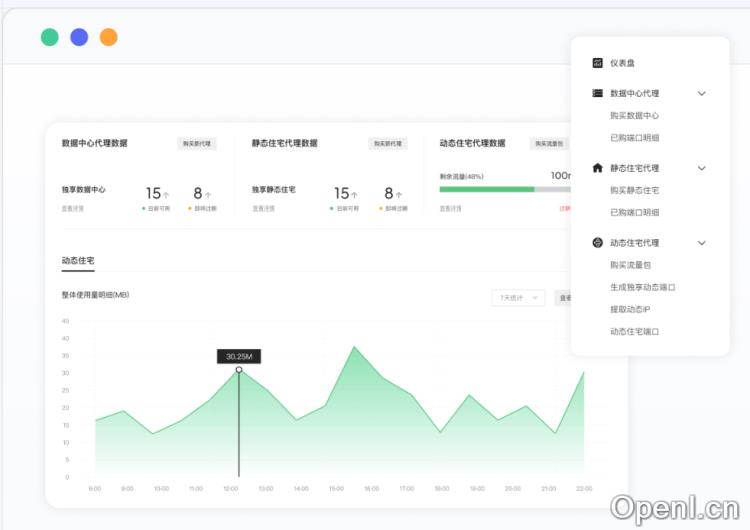Open 购买静态住宅 menu item
Image resolution: width=750 pixels, height=530 pixels.
pos(634,190)
